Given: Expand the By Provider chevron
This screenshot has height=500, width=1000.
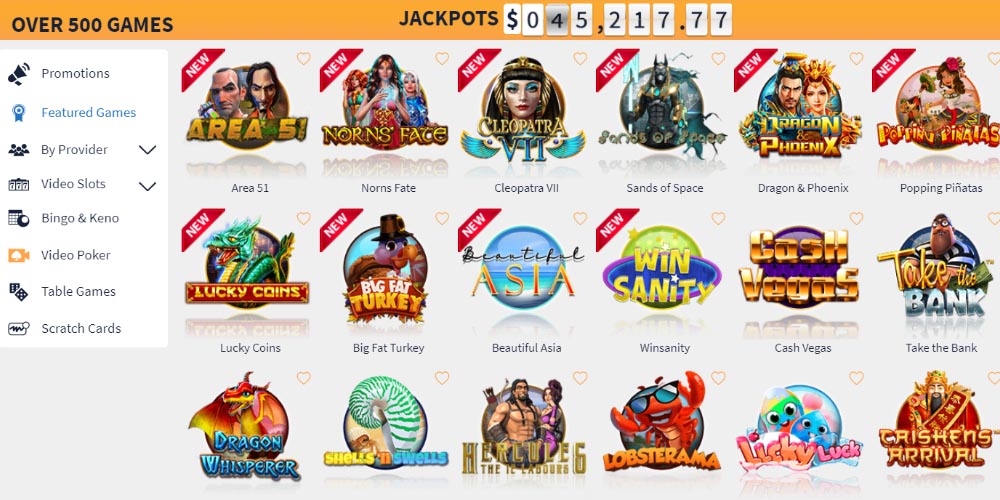Looking at the screenshot, I should (147, 150).
